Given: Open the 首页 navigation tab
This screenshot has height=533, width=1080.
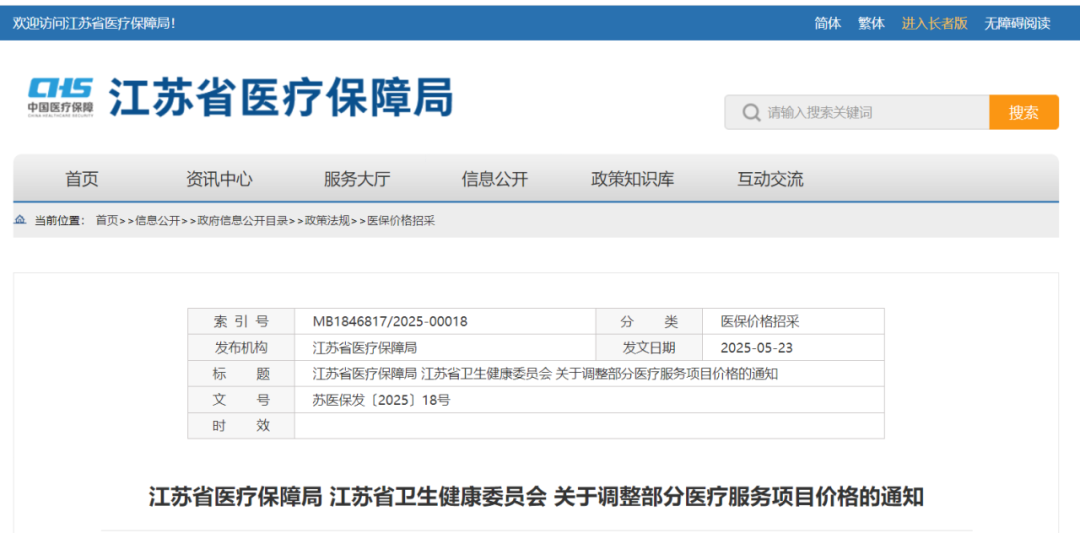Looking at the screenshot, I should (x=82, y=180).
